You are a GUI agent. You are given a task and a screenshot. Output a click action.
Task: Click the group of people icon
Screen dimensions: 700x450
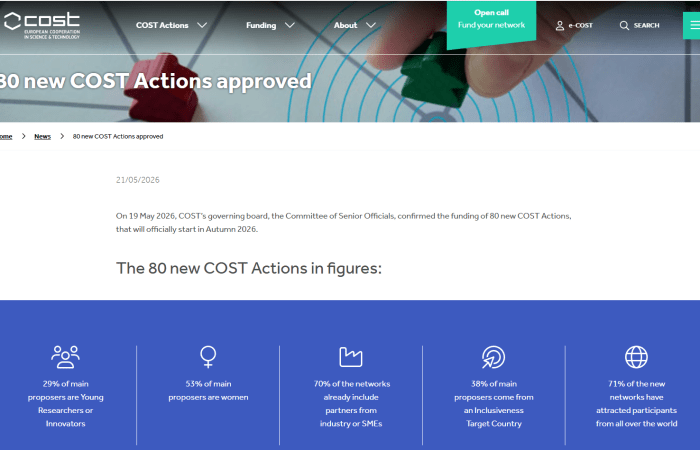pyautogui.click(x=65, y=357)
